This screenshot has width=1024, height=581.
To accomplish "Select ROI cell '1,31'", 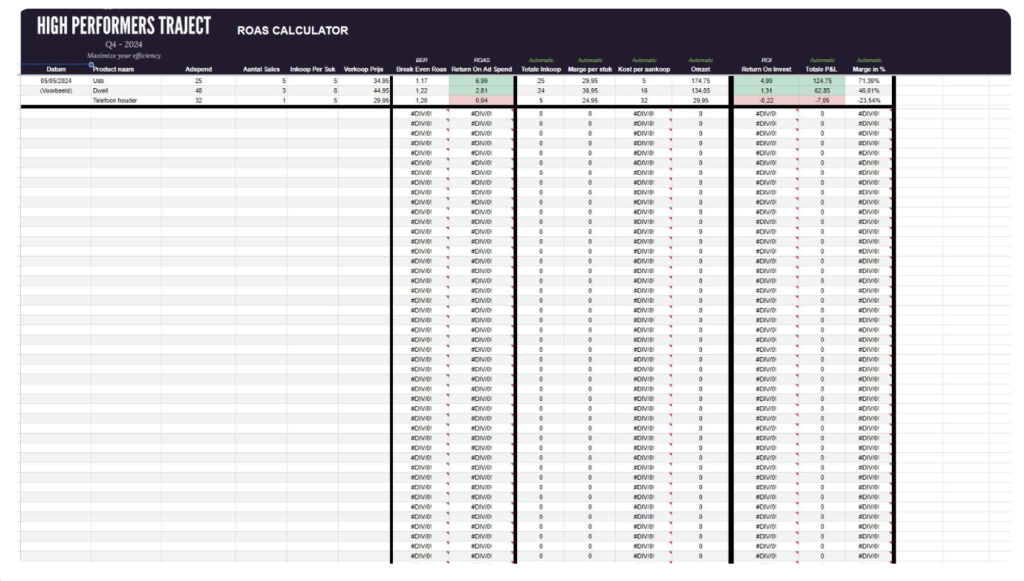I will click(x=766, y=91).
